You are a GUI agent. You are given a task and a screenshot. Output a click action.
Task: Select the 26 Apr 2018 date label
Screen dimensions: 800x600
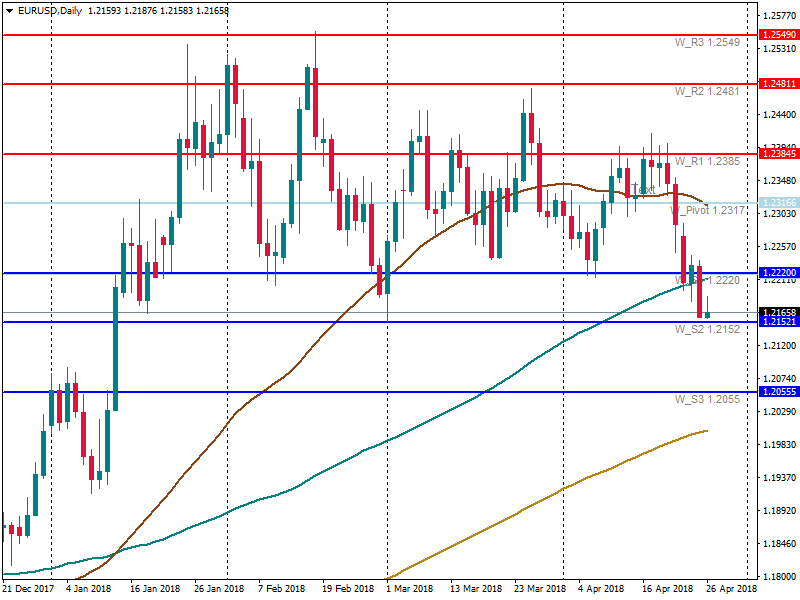[729, 589]
